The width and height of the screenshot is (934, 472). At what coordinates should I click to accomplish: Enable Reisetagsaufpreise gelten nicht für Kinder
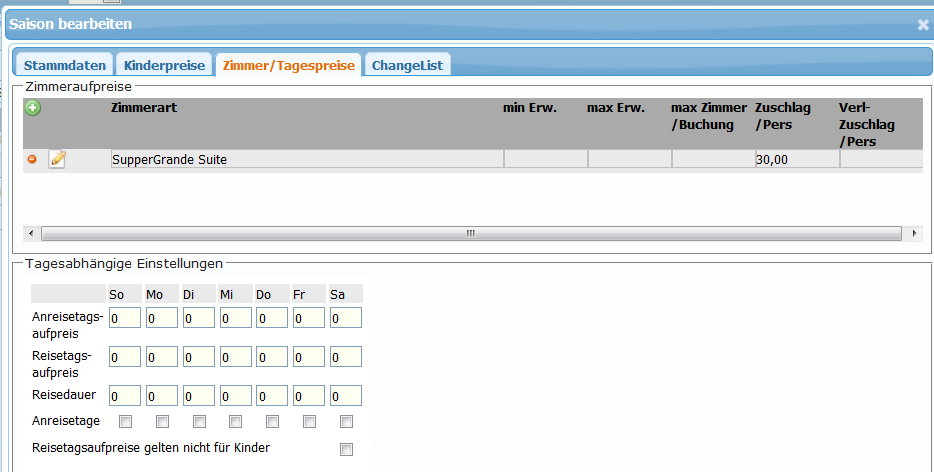click(346, 449)
